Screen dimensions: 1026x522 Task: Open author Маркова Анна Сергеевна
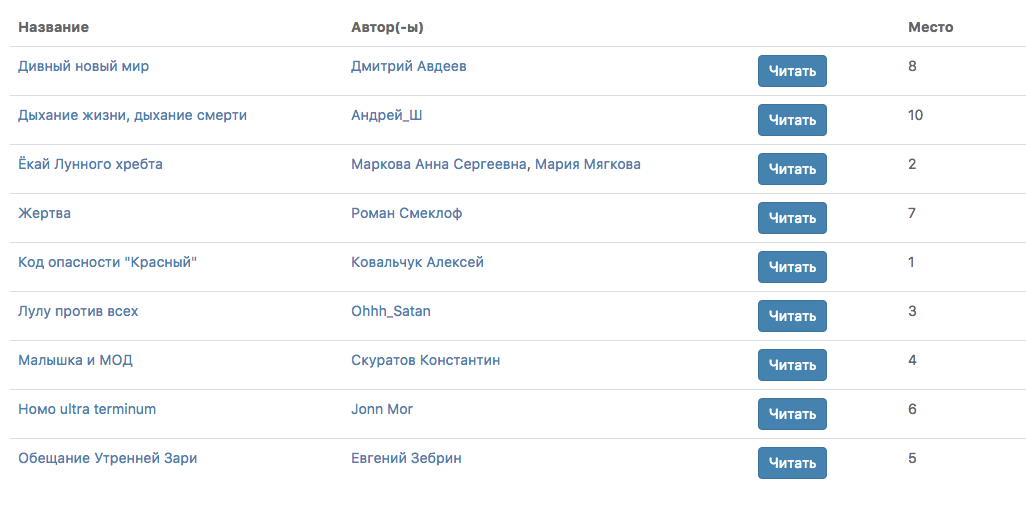pyautogui.click(x=439, y=165)
